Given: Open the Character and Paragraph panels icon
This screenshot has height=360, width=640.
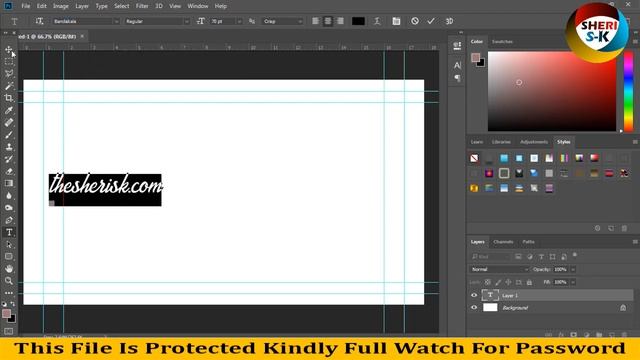Looking at the screenshot, I should tap(396, 21).
